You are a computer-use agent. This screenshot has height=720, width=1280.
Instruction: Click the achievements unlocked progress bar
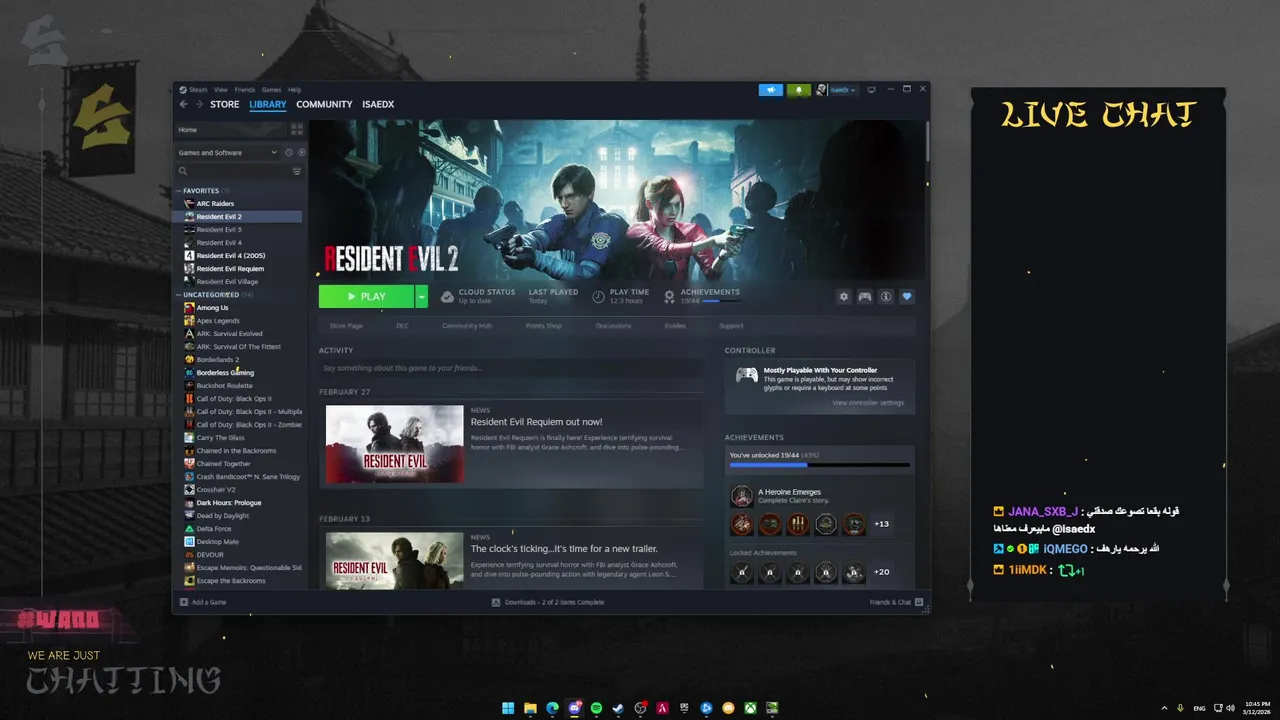820,465
